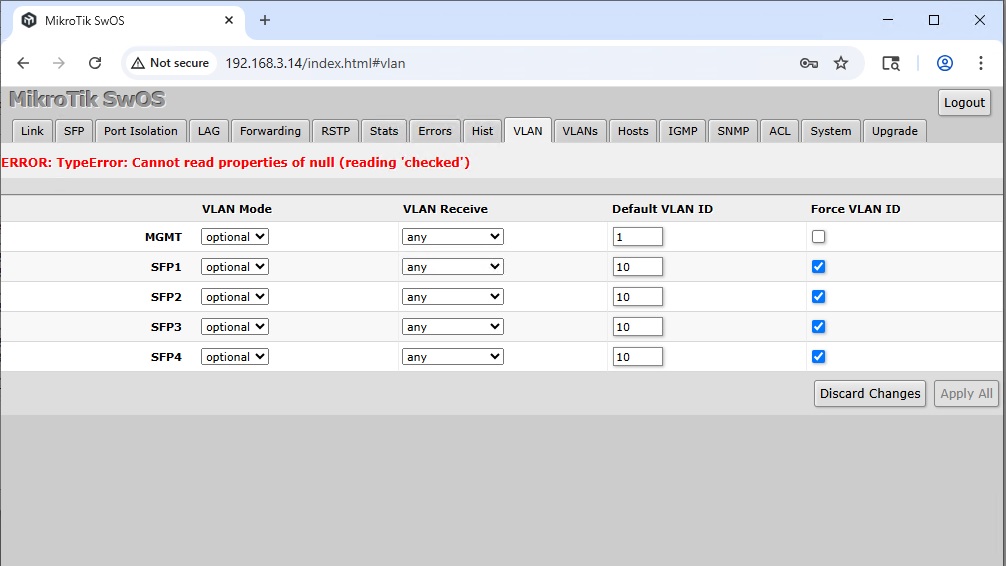Open the SFP1 VLAN Receive dropdown
1006x566 pixels.
click(453, 267)
